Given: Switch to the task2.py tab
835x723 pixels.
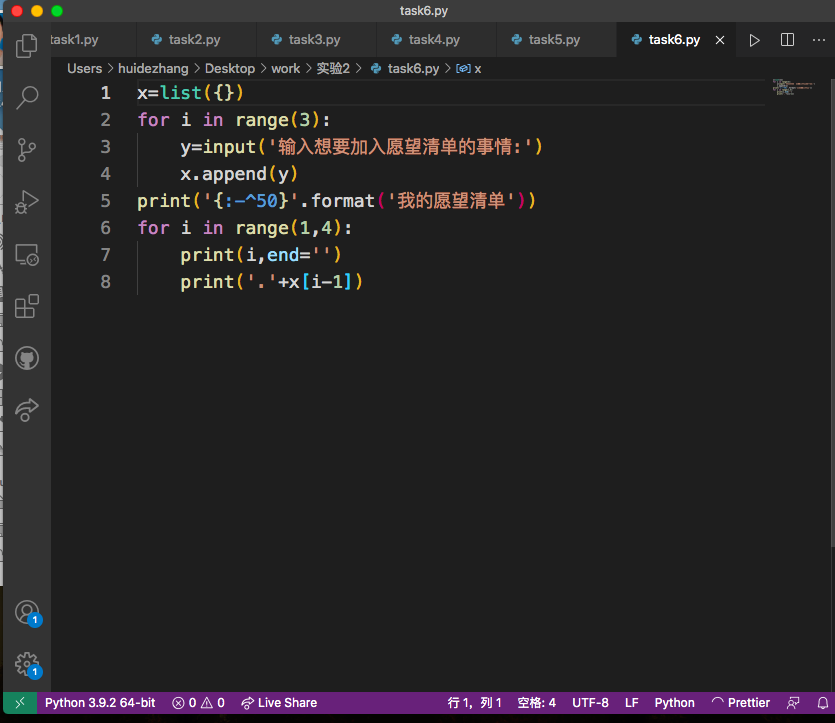Looking at the screenshot, I should point(196,40).
